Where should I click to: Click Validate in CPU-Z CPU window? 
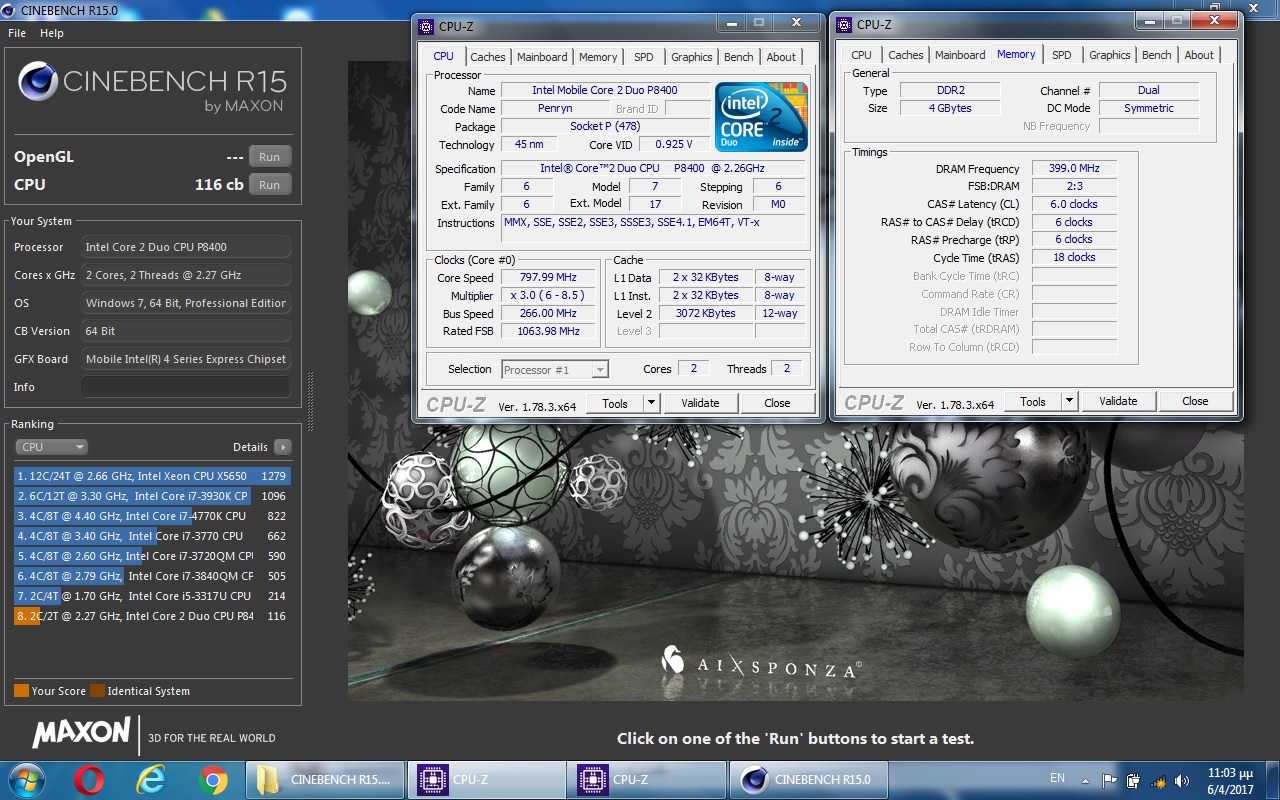[700, 403]
